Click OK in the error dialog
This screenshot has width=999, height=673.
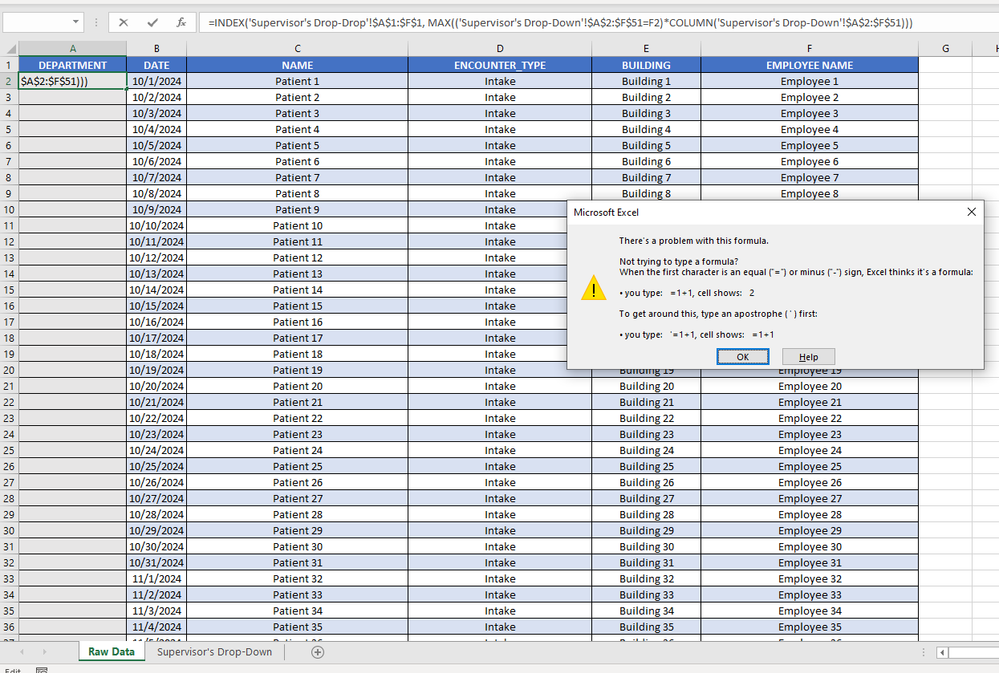pyautogui.click(x=743, y=357)
